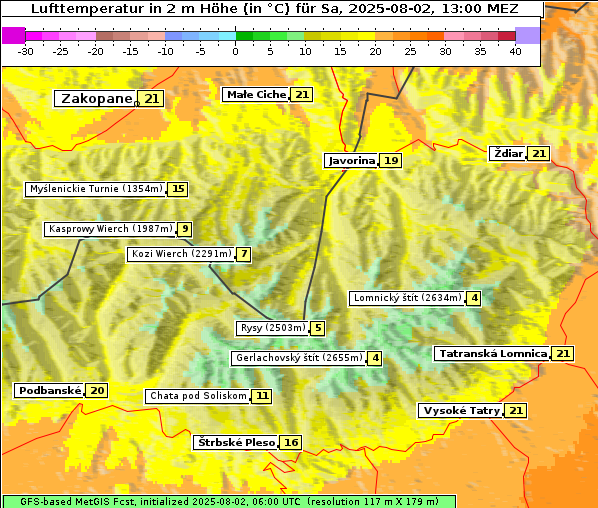Click Vysoké Tatry temperature value 21
598x508 pixels.
[x=516, y=411]
